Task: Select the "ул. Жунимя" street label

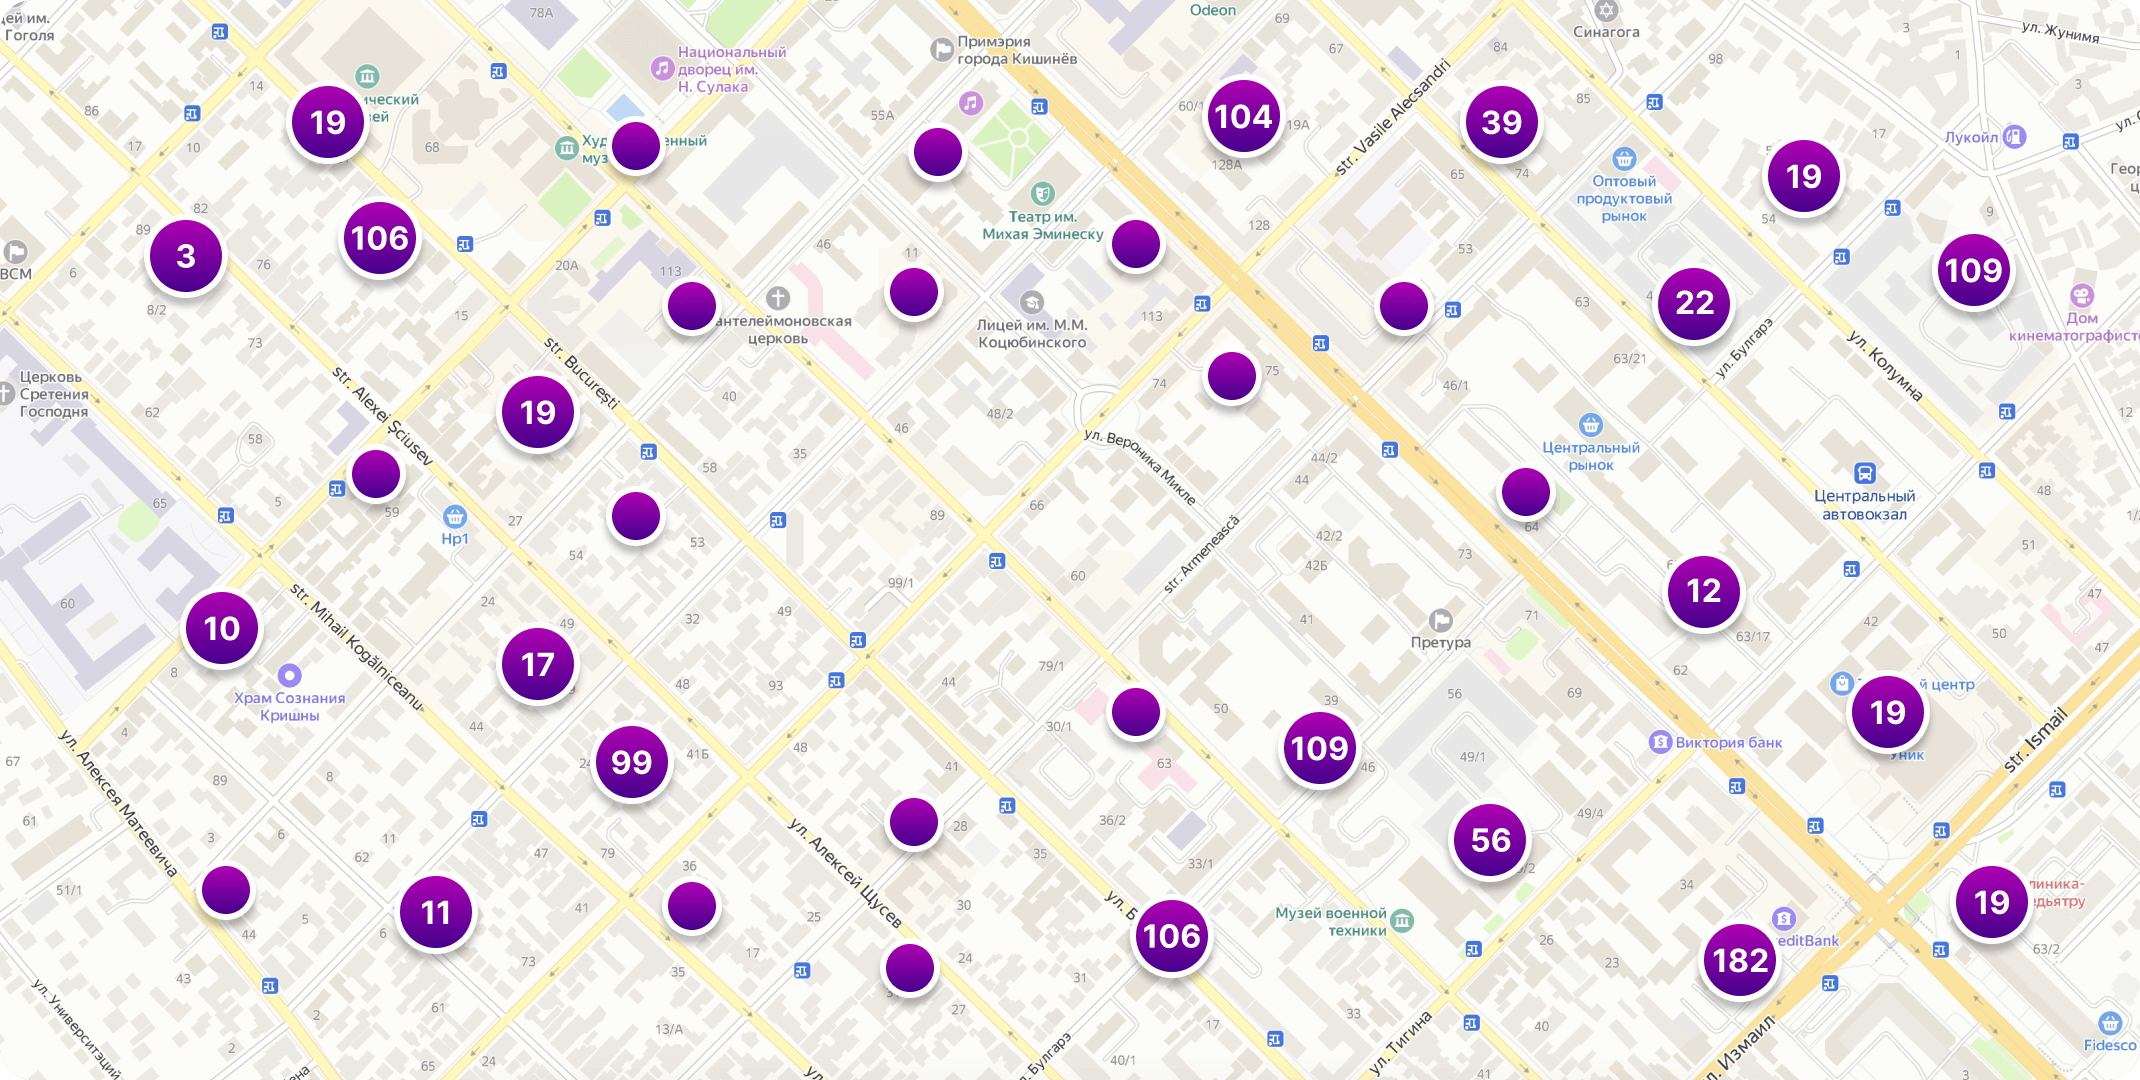Action: (x=2060, y=31)
